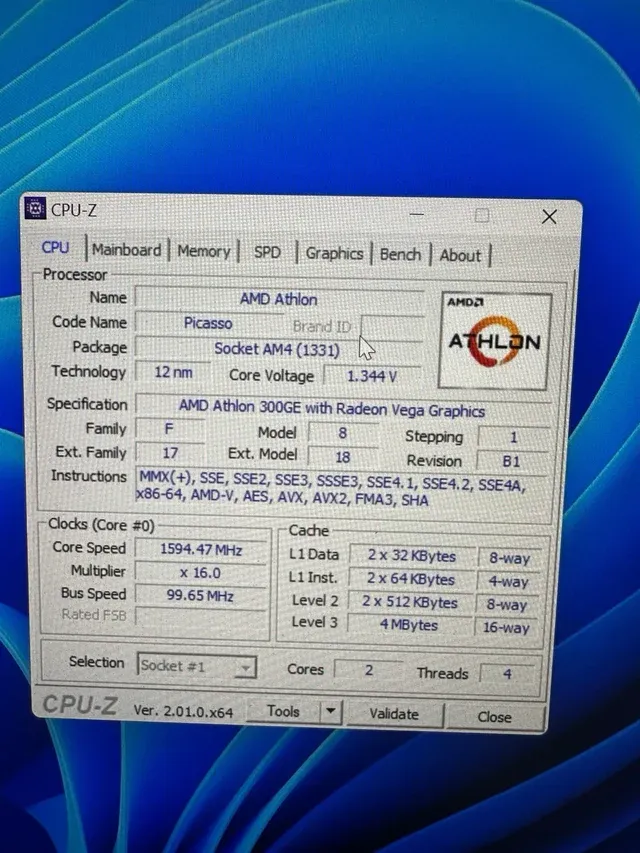Click the empty Brand ID field
The width and height of the screenshot is (640, 853).
(392, 327)
